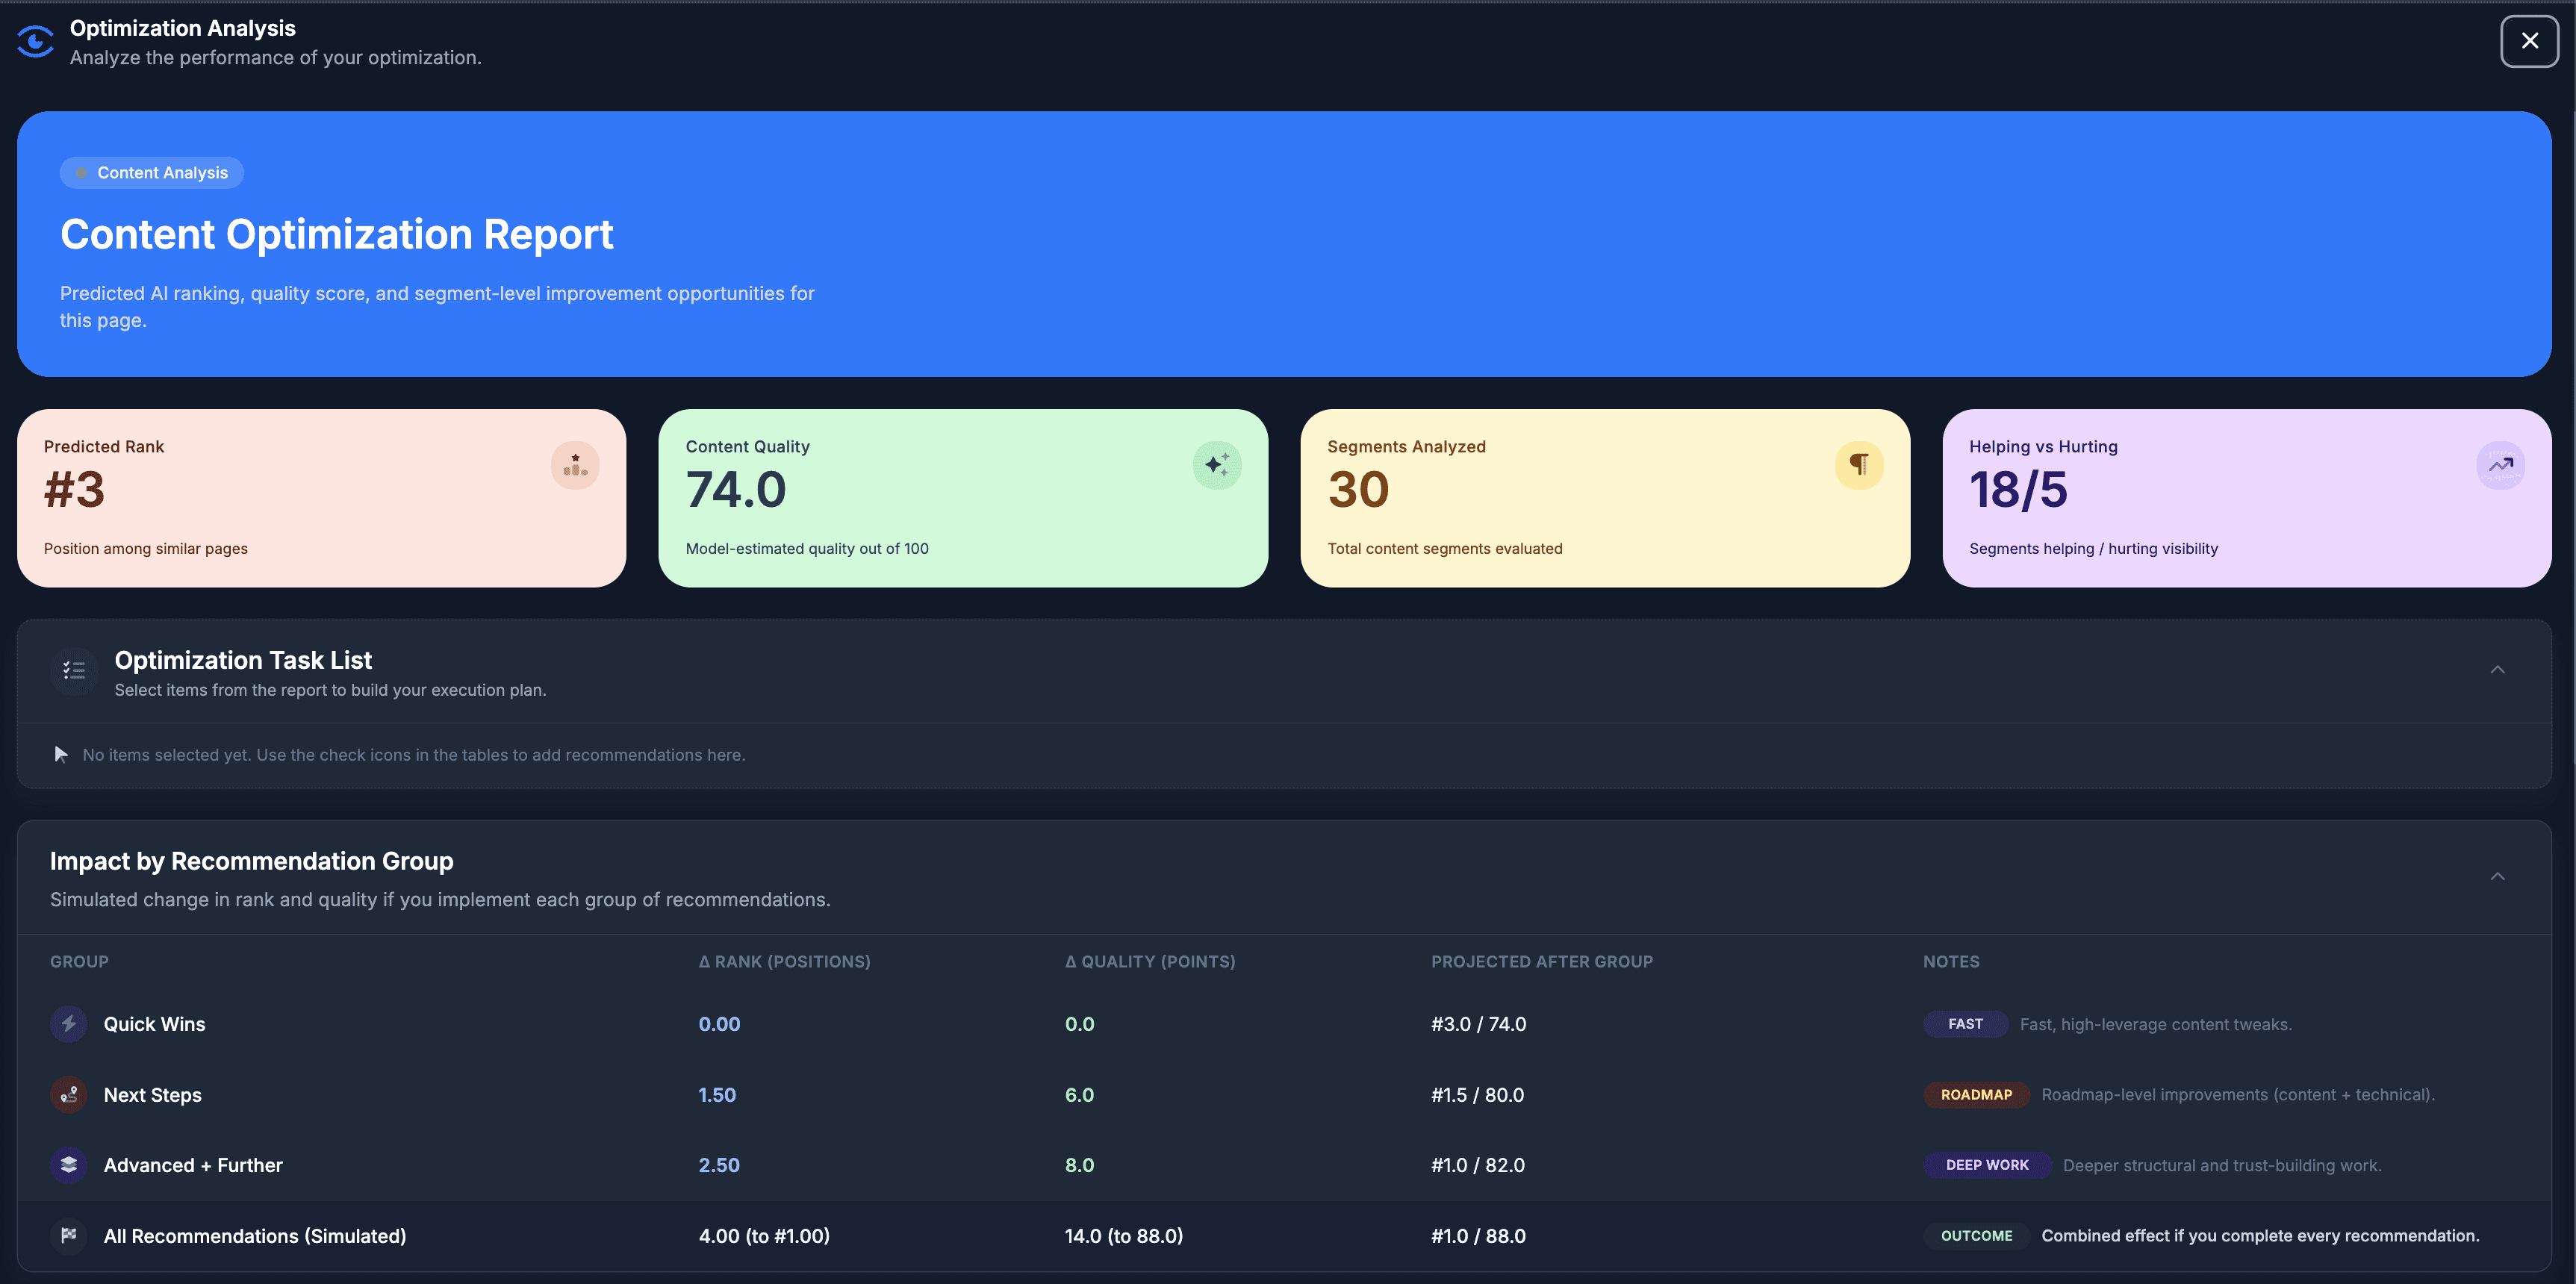This screenshot has height=1284, width=2576.
Task: Click the FAST tag in Notes column
Action: (1965, 1024)
